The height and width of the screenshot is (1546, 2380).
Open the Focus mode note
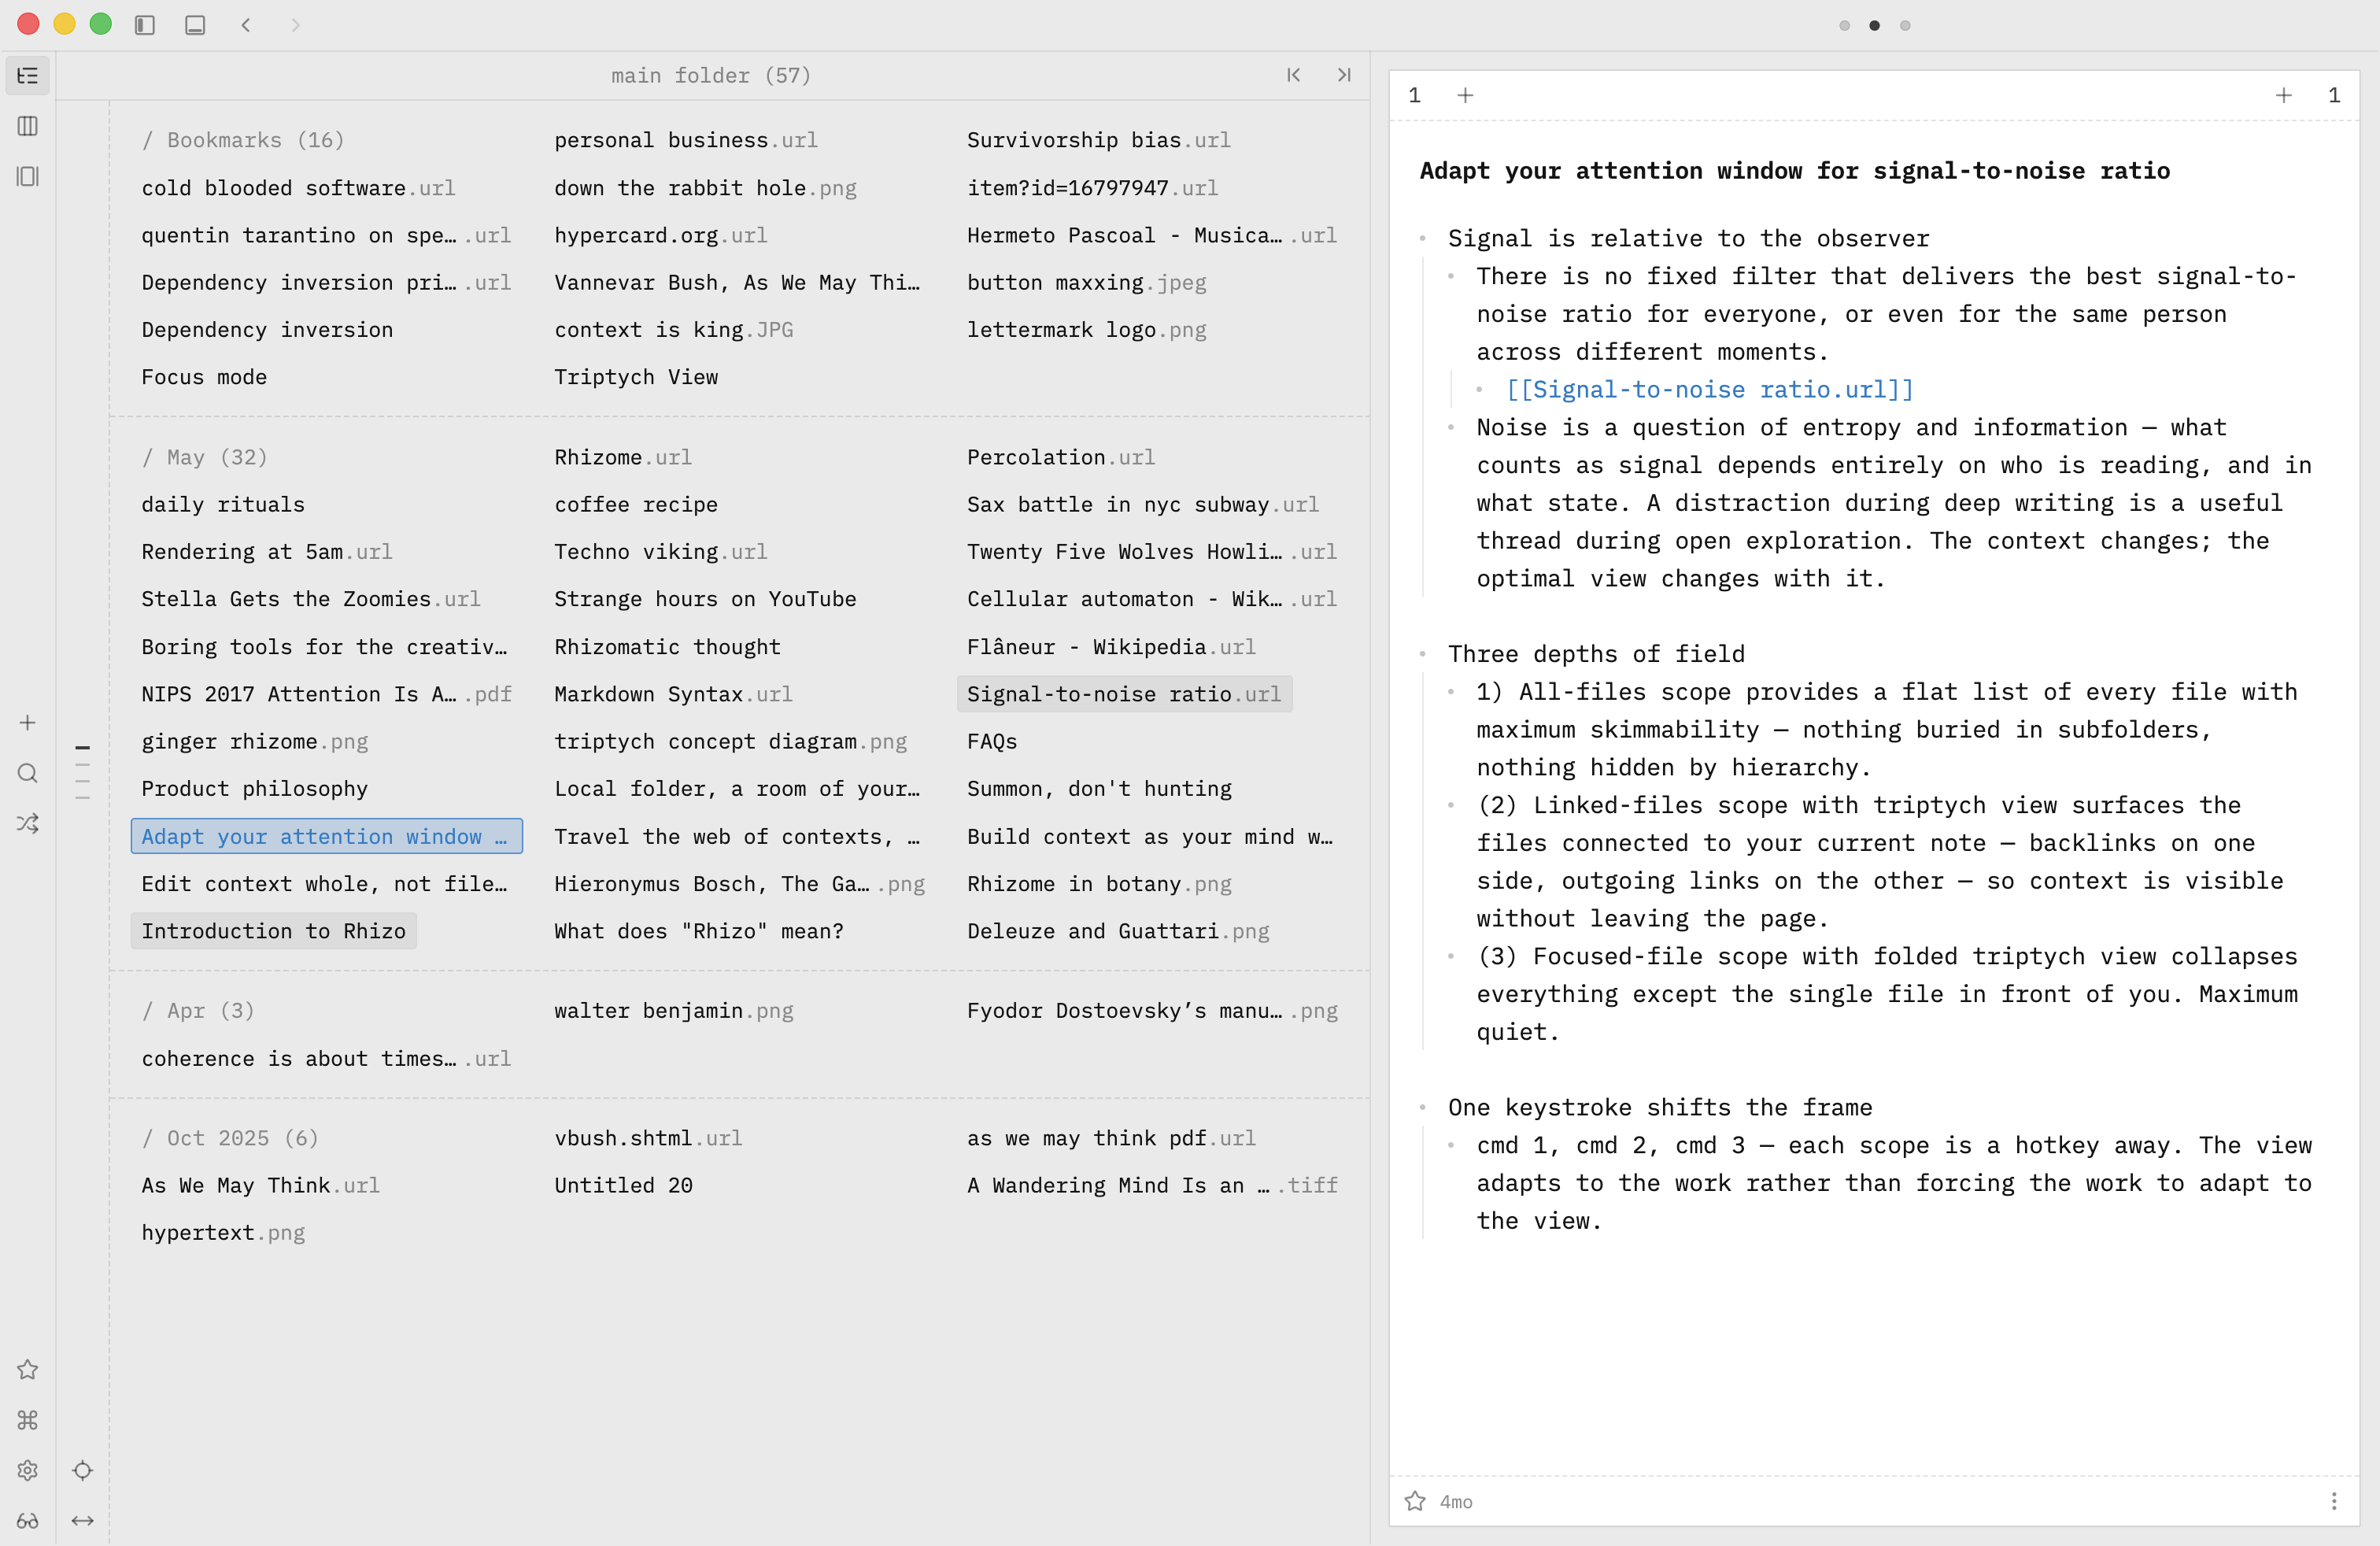[x=204, y=377]
